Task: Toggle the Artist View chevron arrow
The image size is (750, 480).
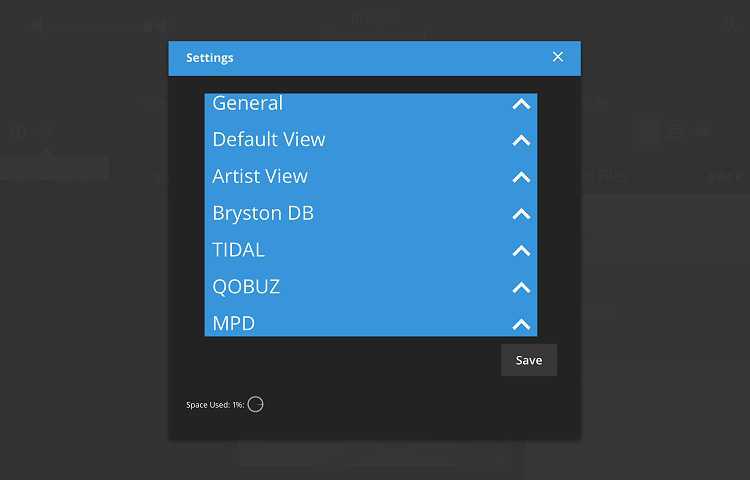Action: (520, 177)
